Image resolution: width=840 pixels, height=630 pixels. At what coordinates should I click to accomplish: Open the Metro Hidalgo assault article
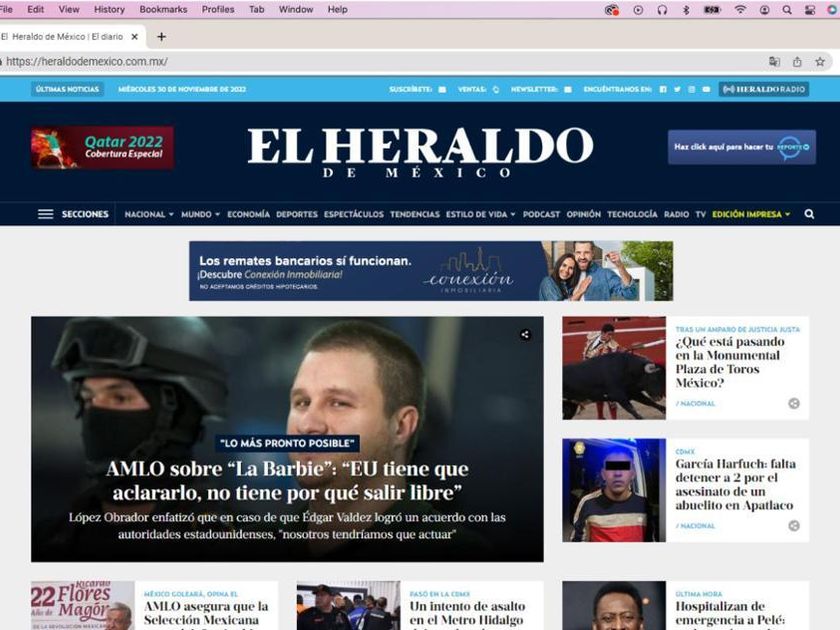[466, 613]
